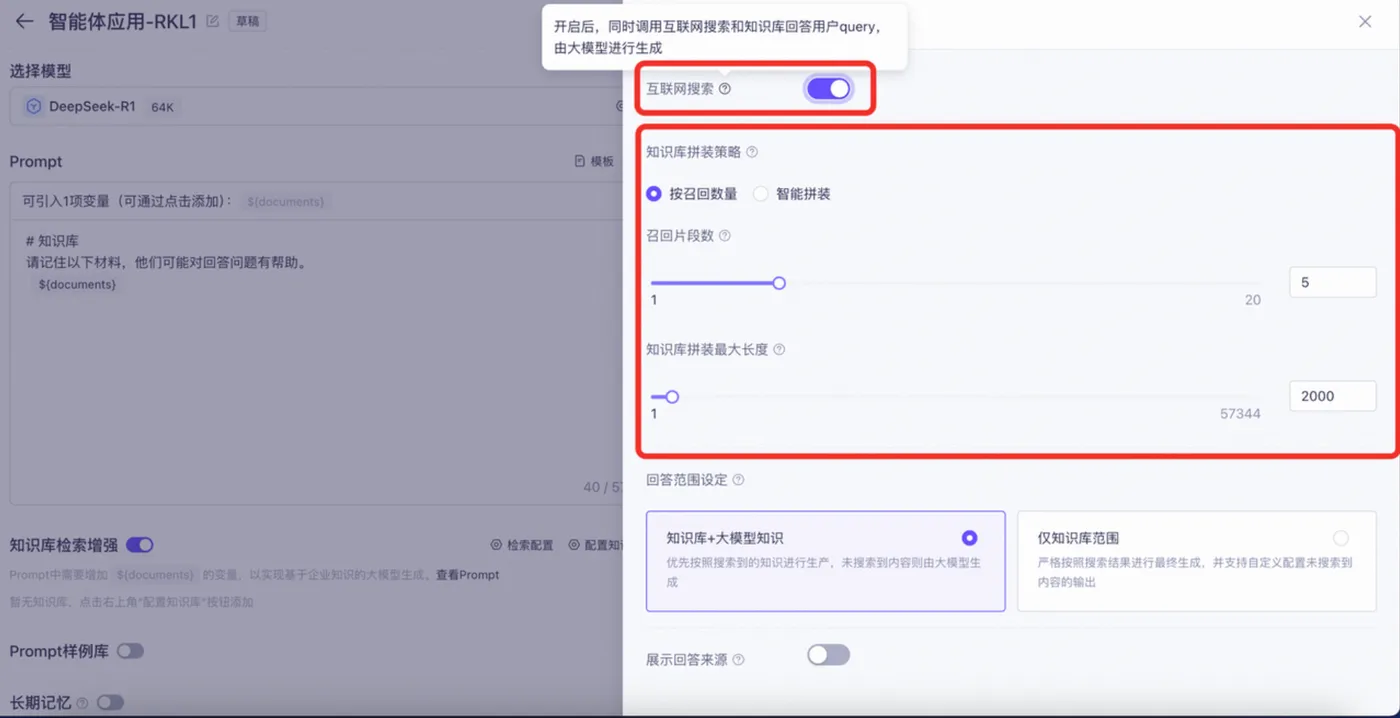Choose the 知识库+大模型知识 answer scope card
Viewport: 1400px width, 718px height.
pyautogui.click(x=826, y=561)
